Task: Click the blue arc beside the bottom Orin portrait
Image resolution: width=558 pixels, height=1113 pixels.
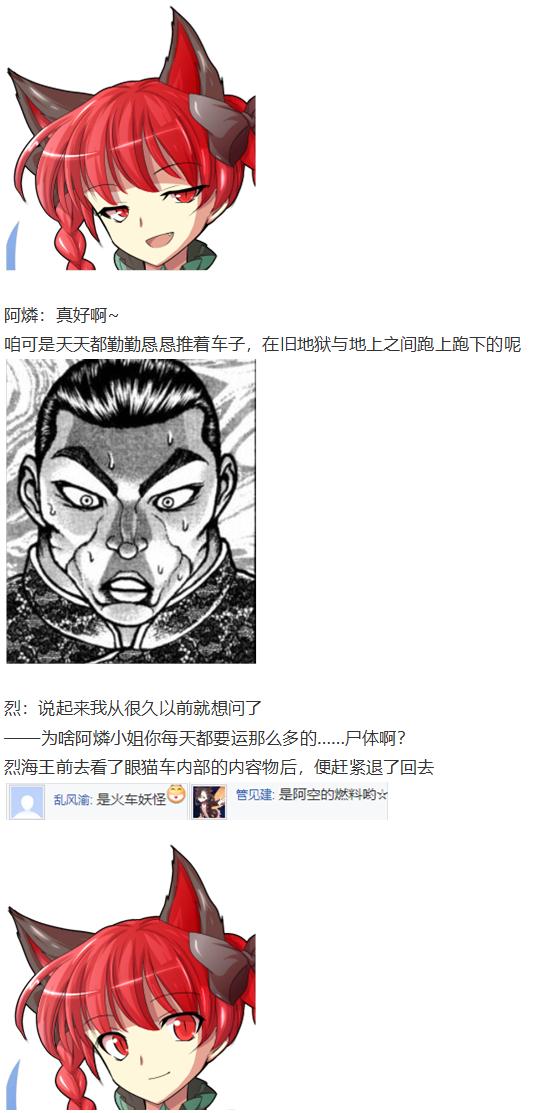Action: tap(11, 1085)
